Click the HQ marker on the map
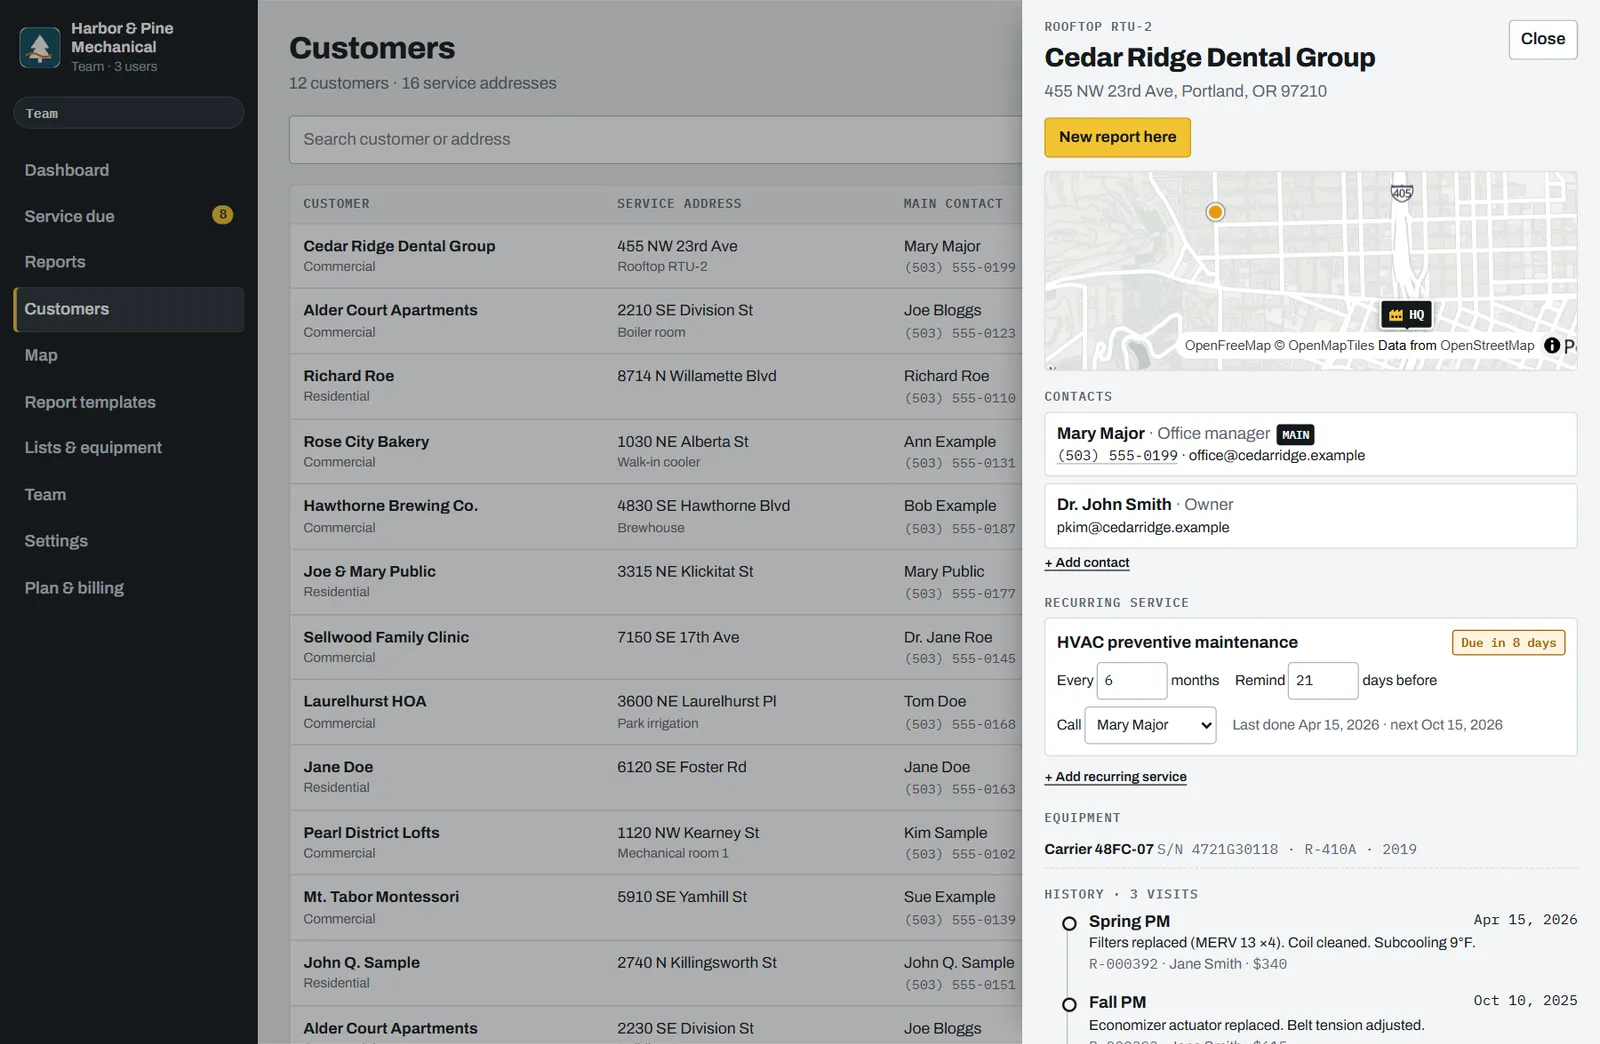 [x=1406, y=315]
